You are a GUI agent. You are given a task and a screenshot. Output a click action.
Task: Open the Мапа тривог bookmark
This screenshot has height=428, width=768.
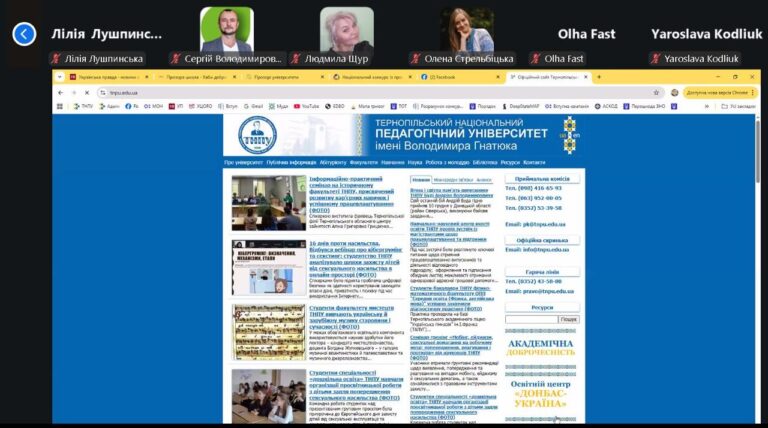click(x=368, y=106)
